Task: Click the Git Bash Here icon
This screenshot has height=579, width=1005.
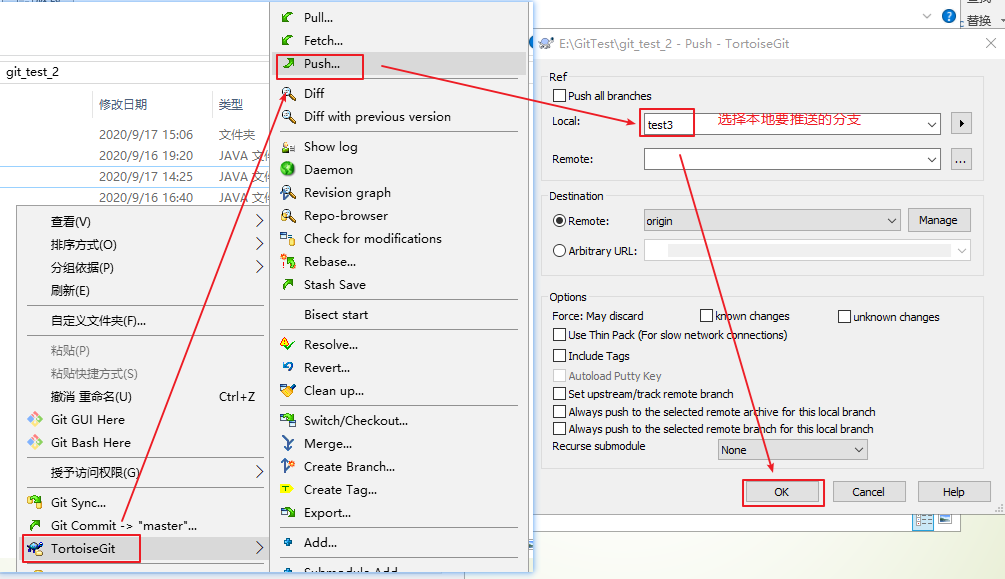Action: click(35, 442)
